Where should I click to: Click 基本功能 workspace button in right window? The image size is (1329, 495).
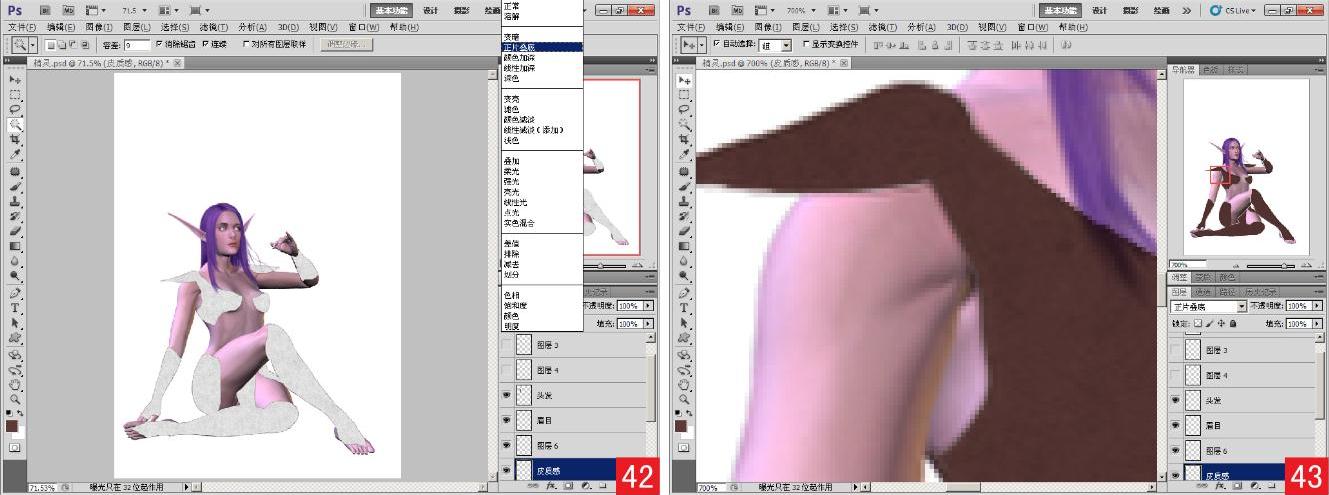click(1060, 10)
